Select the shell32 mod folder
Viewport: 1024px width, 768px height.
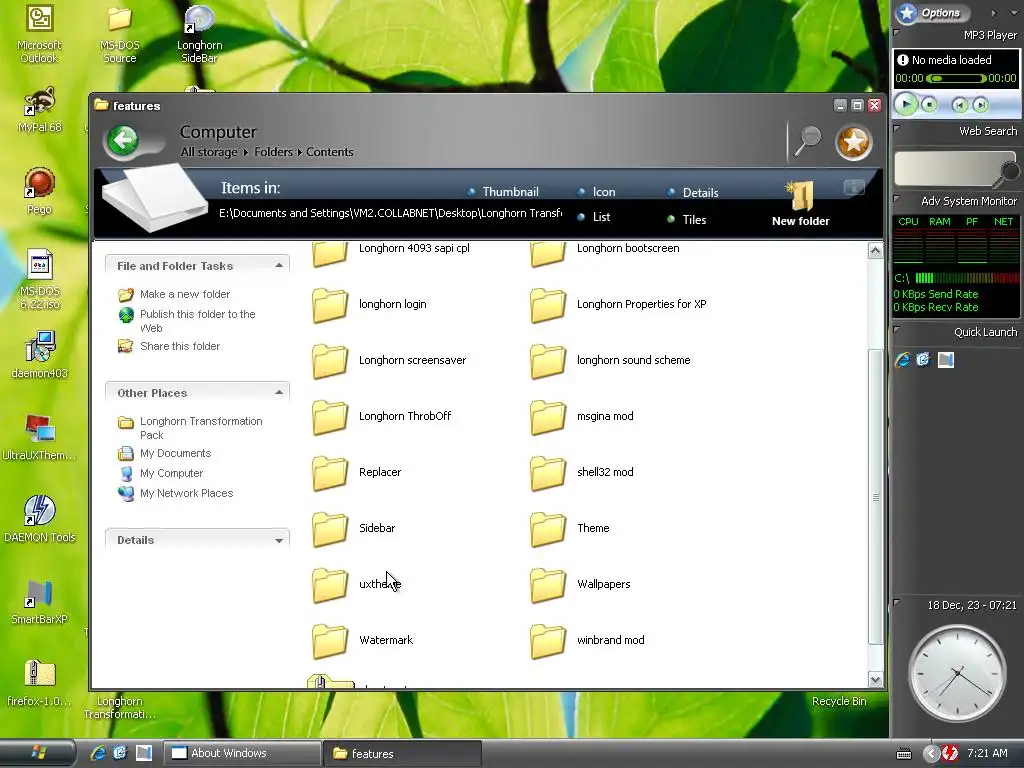pyautogui.click(x=582, y=472)
